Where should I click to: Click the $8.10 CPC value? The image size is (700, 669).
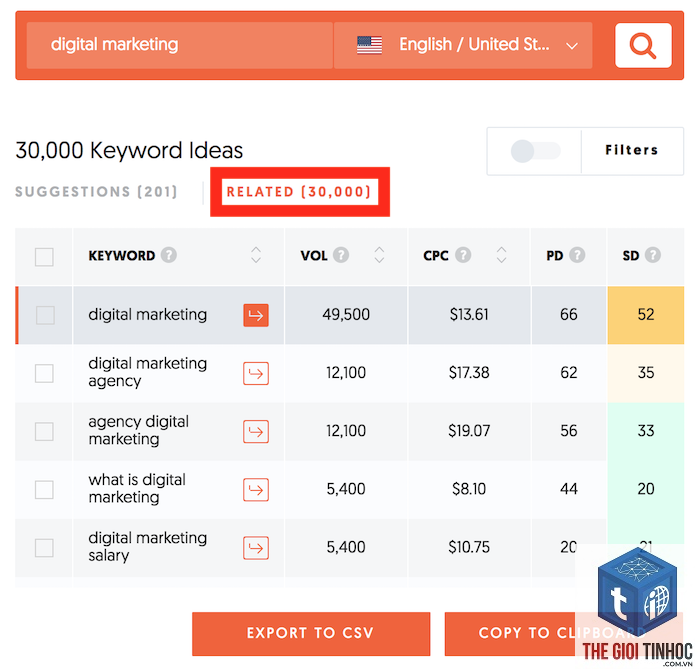469,489
